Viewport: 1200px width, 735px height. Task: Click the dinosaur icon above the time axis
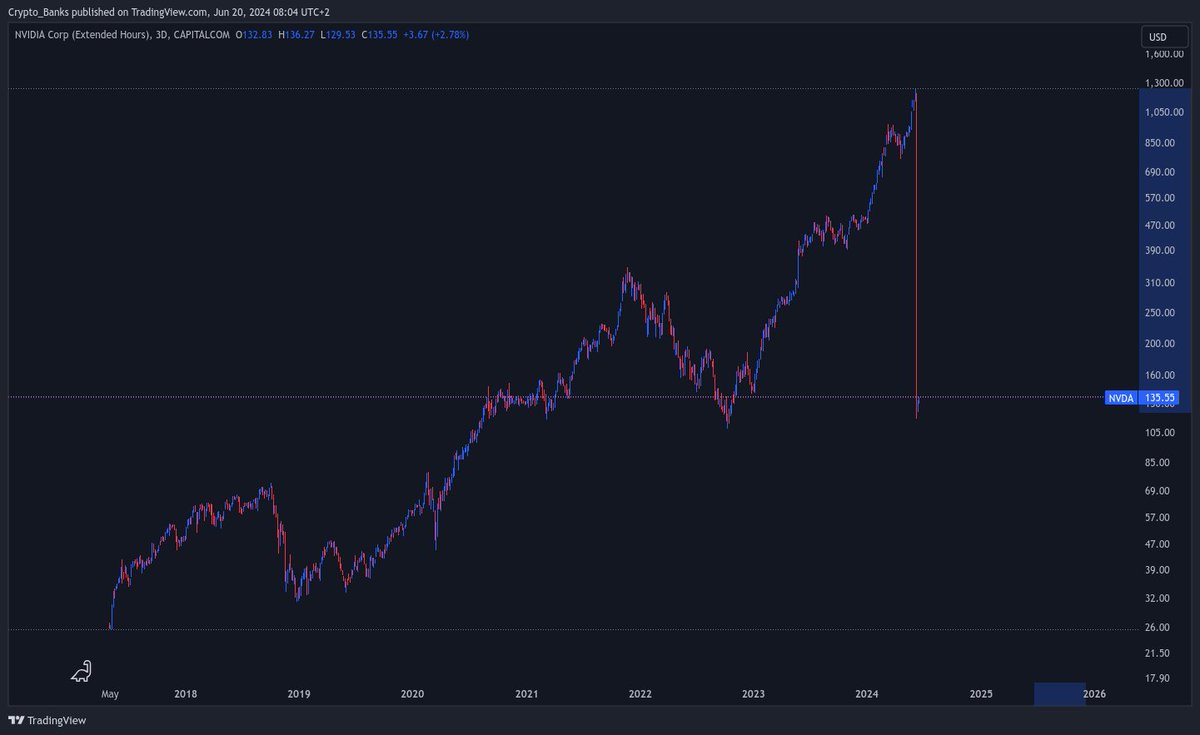pos(82,671)
